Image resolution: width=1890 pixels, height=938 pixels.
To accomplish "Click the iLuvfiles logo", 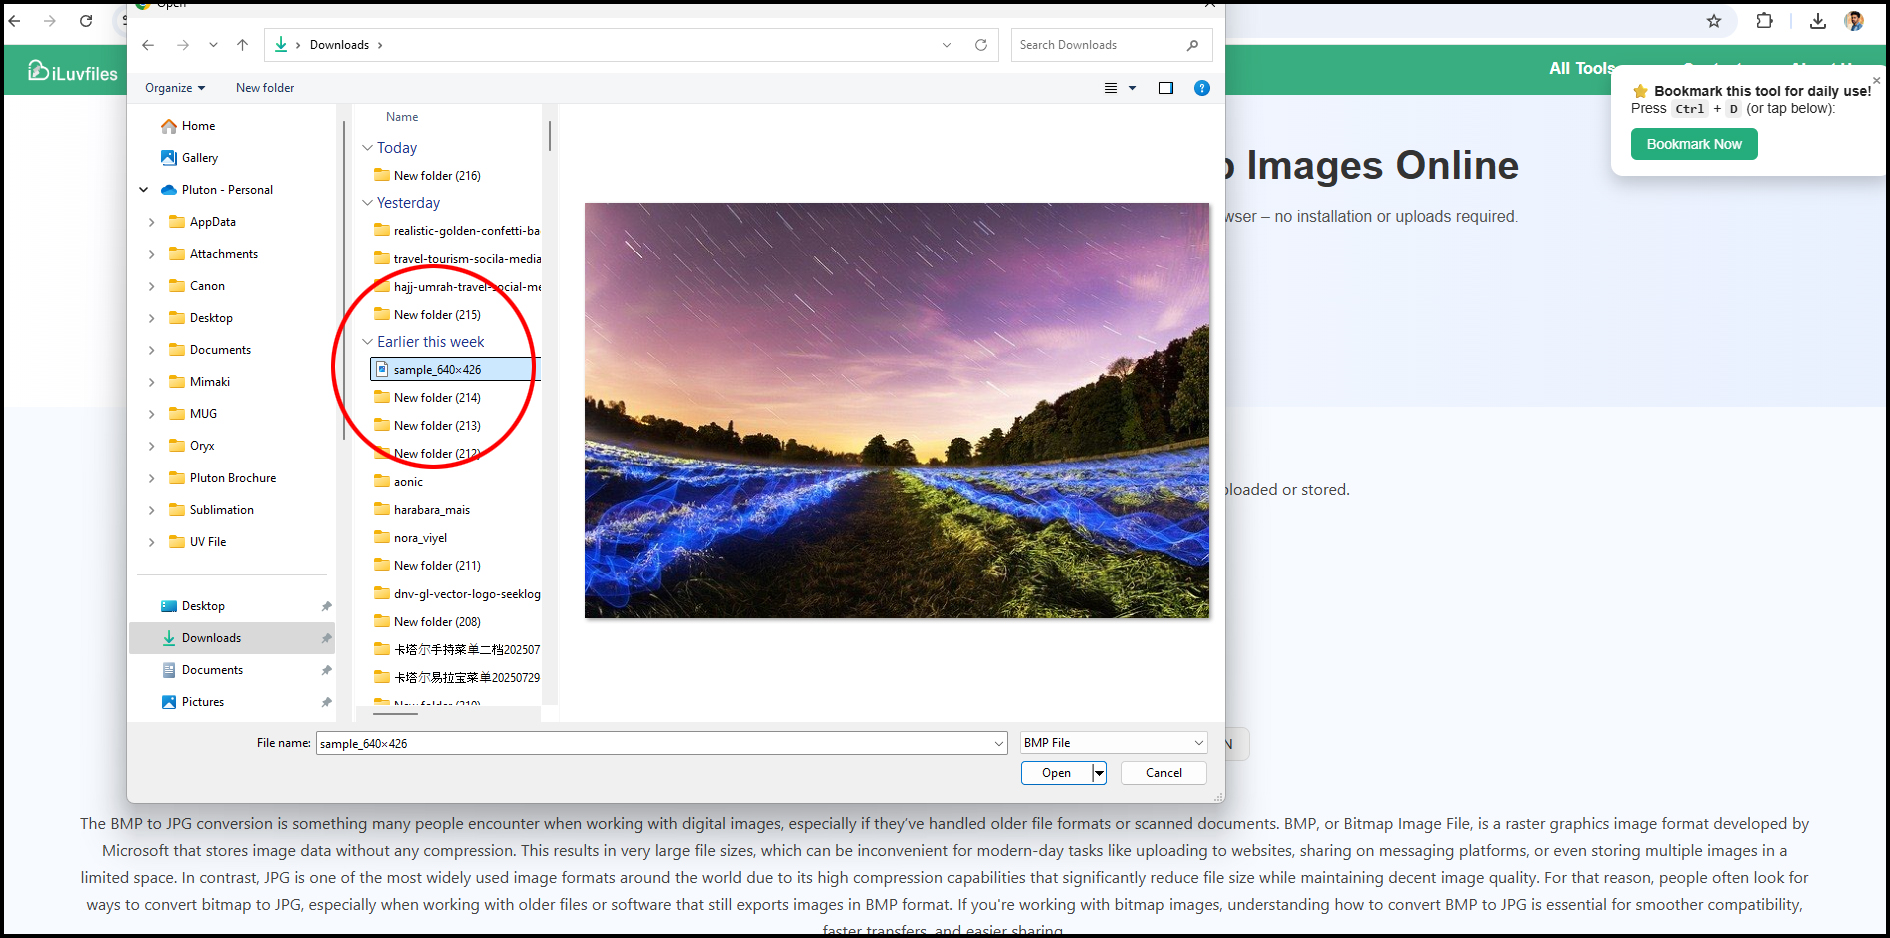I will (x=73, y=72).
